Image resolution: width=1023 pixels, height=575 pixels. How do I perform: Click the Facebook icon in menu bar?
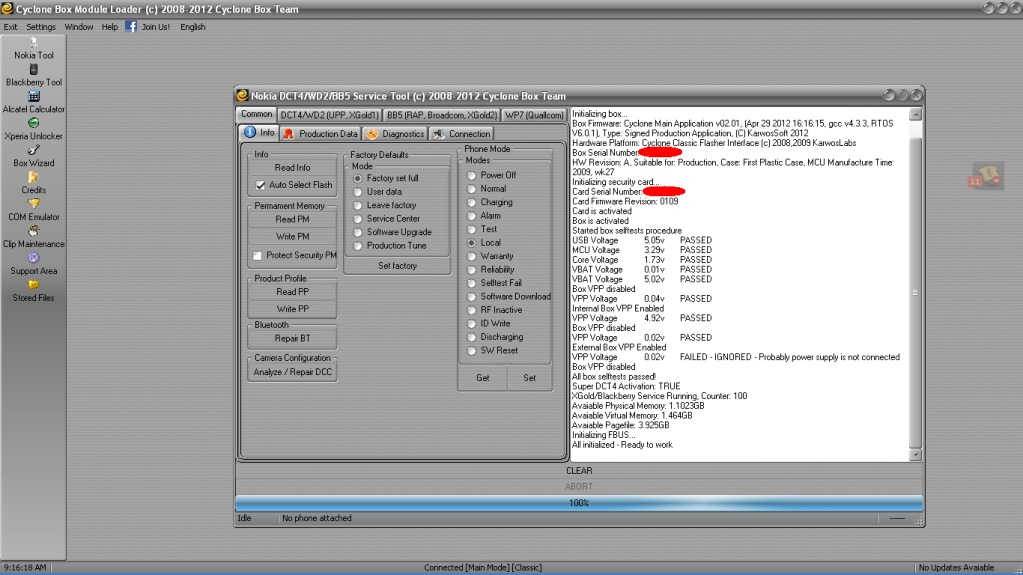[131, 27]
